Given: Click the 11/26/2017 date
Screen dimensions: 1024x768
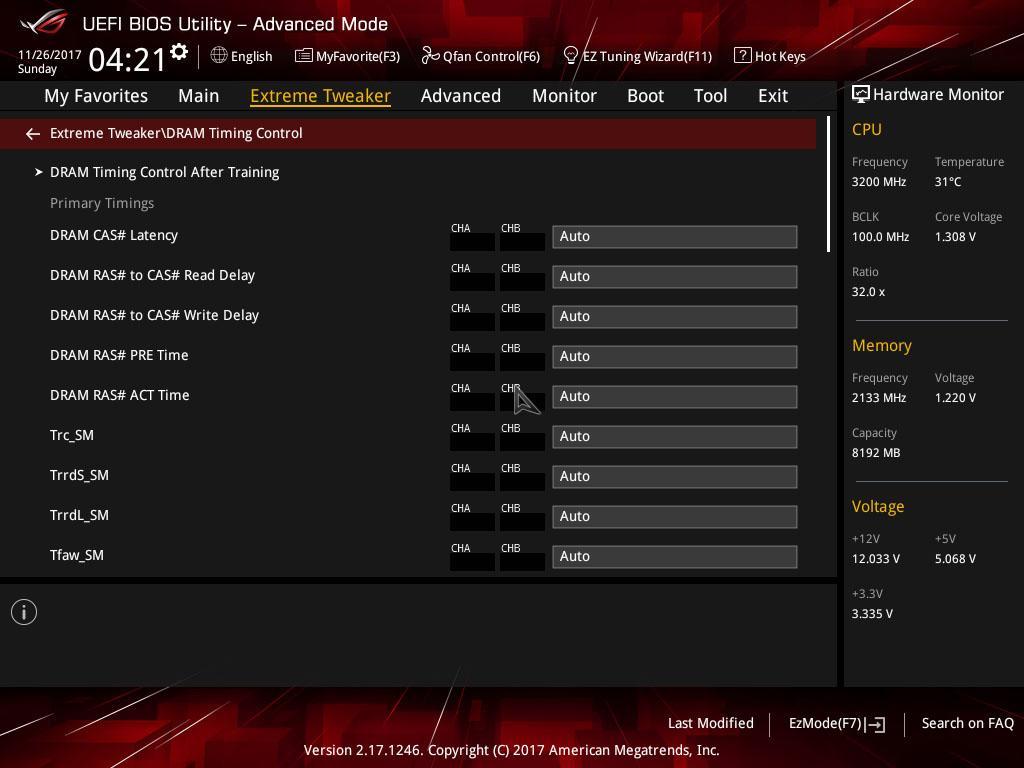Looking at the screenshot, I should [50, 55].
